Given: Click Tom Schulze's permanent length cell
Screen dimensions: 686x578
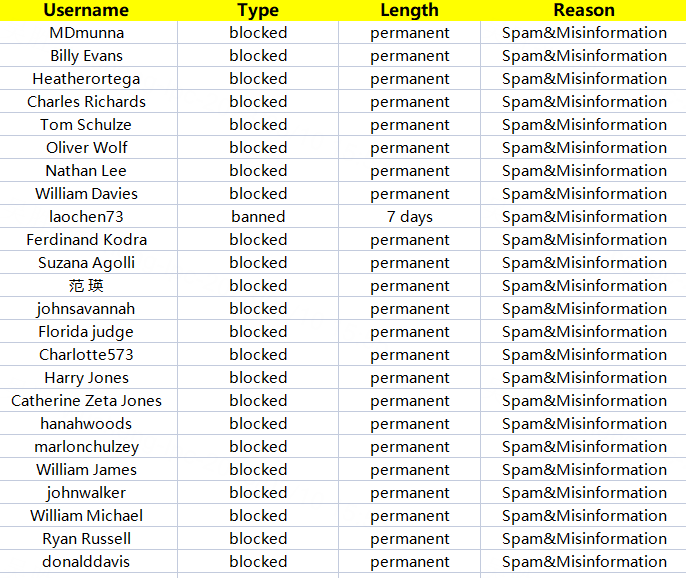Looking at the screenshot, I should click(x=410, y=125).
